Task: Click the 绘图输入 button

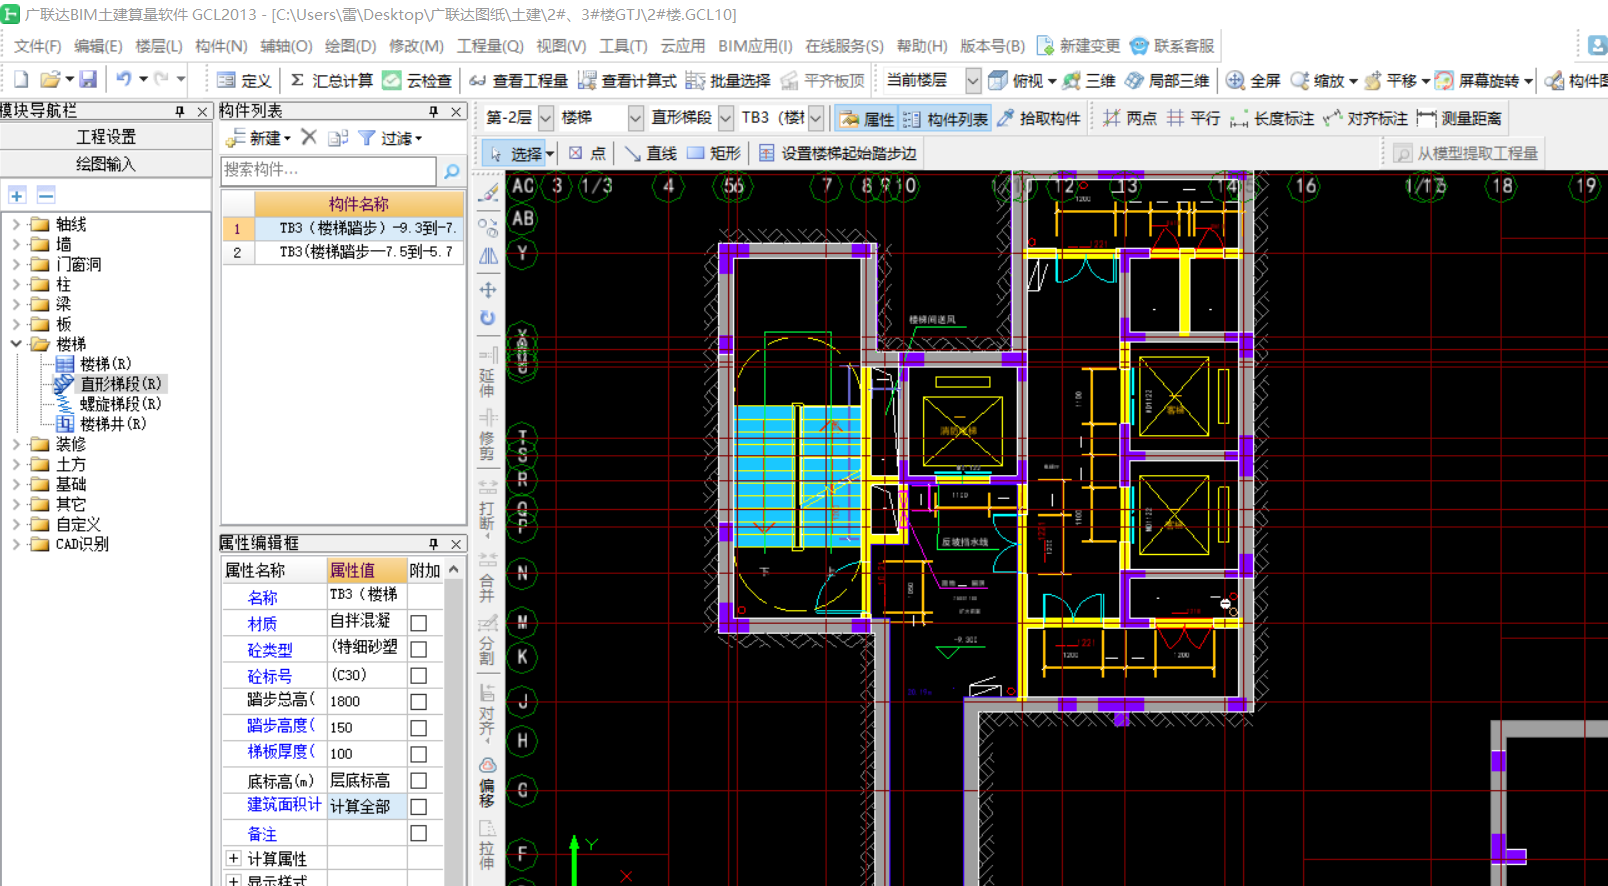Action: pyautogui.click(x=105, y=164)
